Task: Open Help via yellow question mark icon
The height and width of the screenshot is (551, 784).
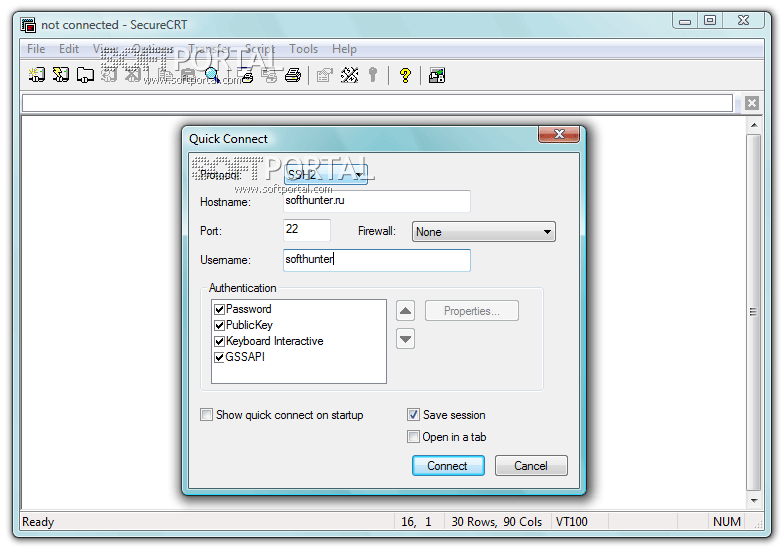Action: point(405,75)
